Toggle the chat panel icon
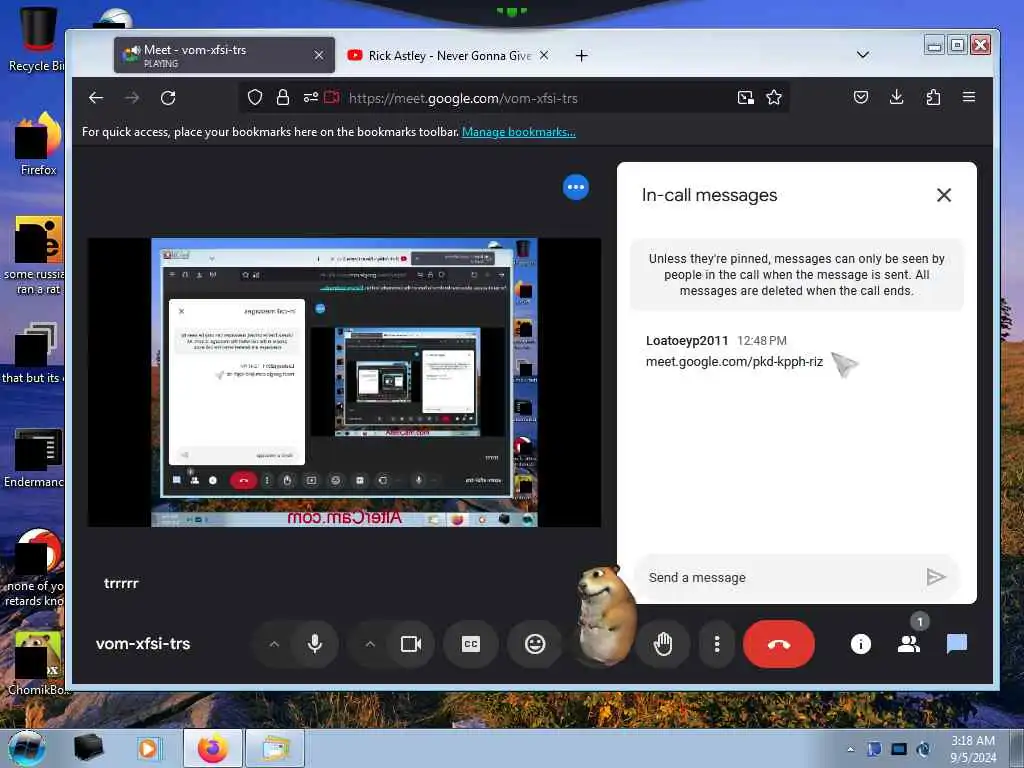This screenshot has width=1024, height=768. [957, 644]
